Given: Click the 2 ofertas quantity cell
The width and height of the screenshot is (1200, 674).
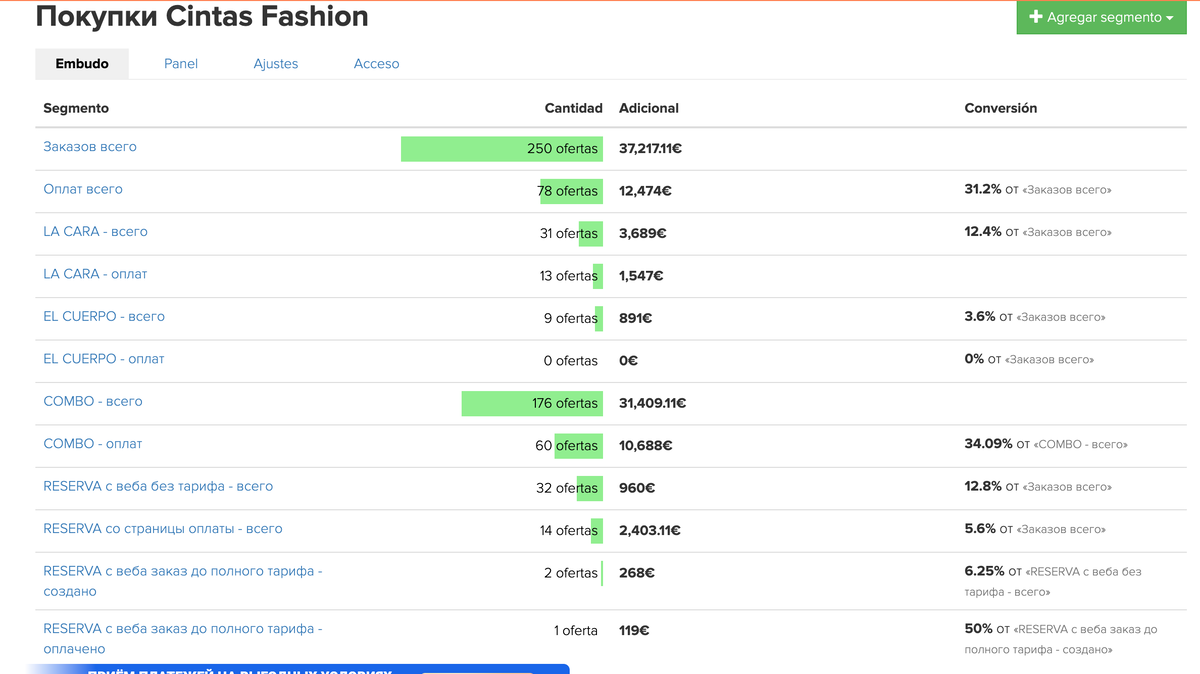Looking at the screenshot, I should [x=571, y=574].
